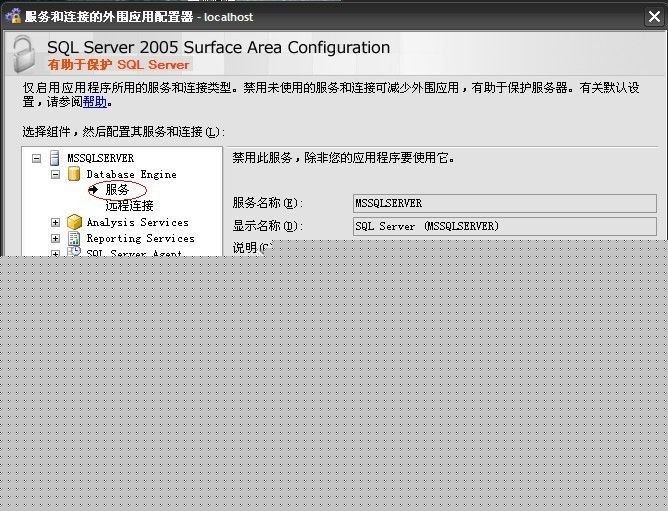Click the Database Engine cylinder icon
668x511 pixels.
click(74, 174)
